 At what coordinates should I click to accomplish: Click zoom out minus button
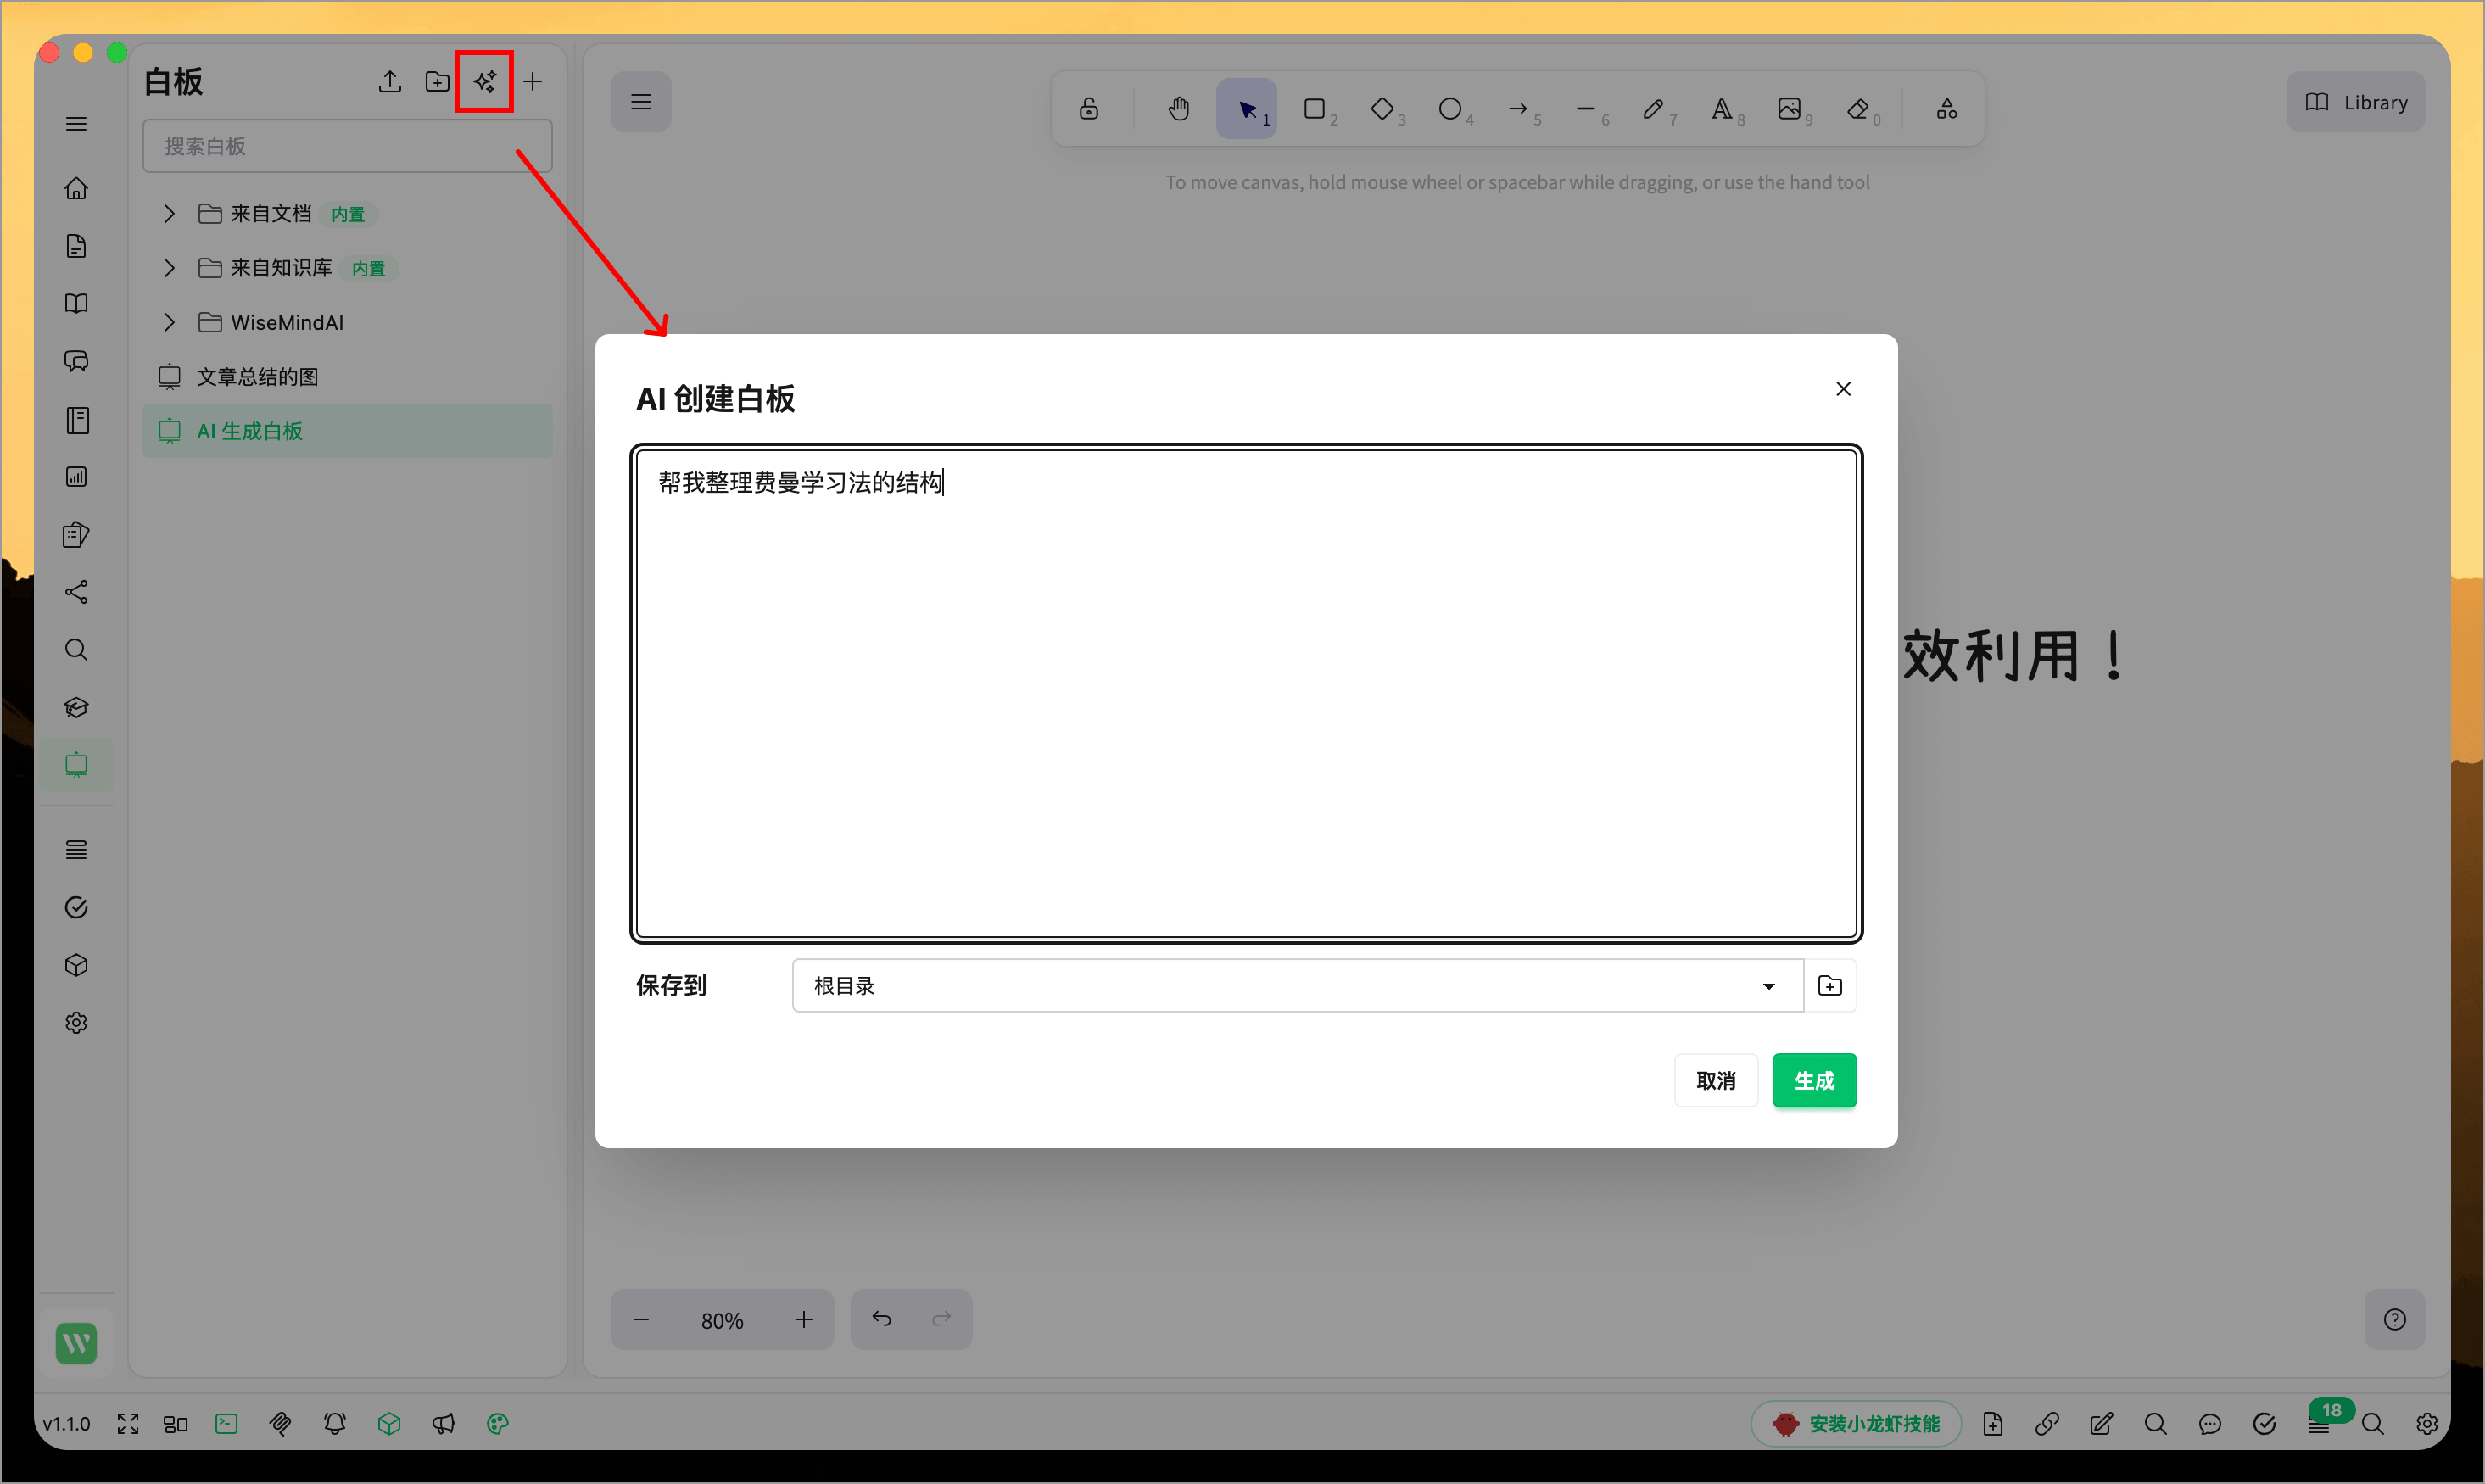click(x=641, y=1320)
